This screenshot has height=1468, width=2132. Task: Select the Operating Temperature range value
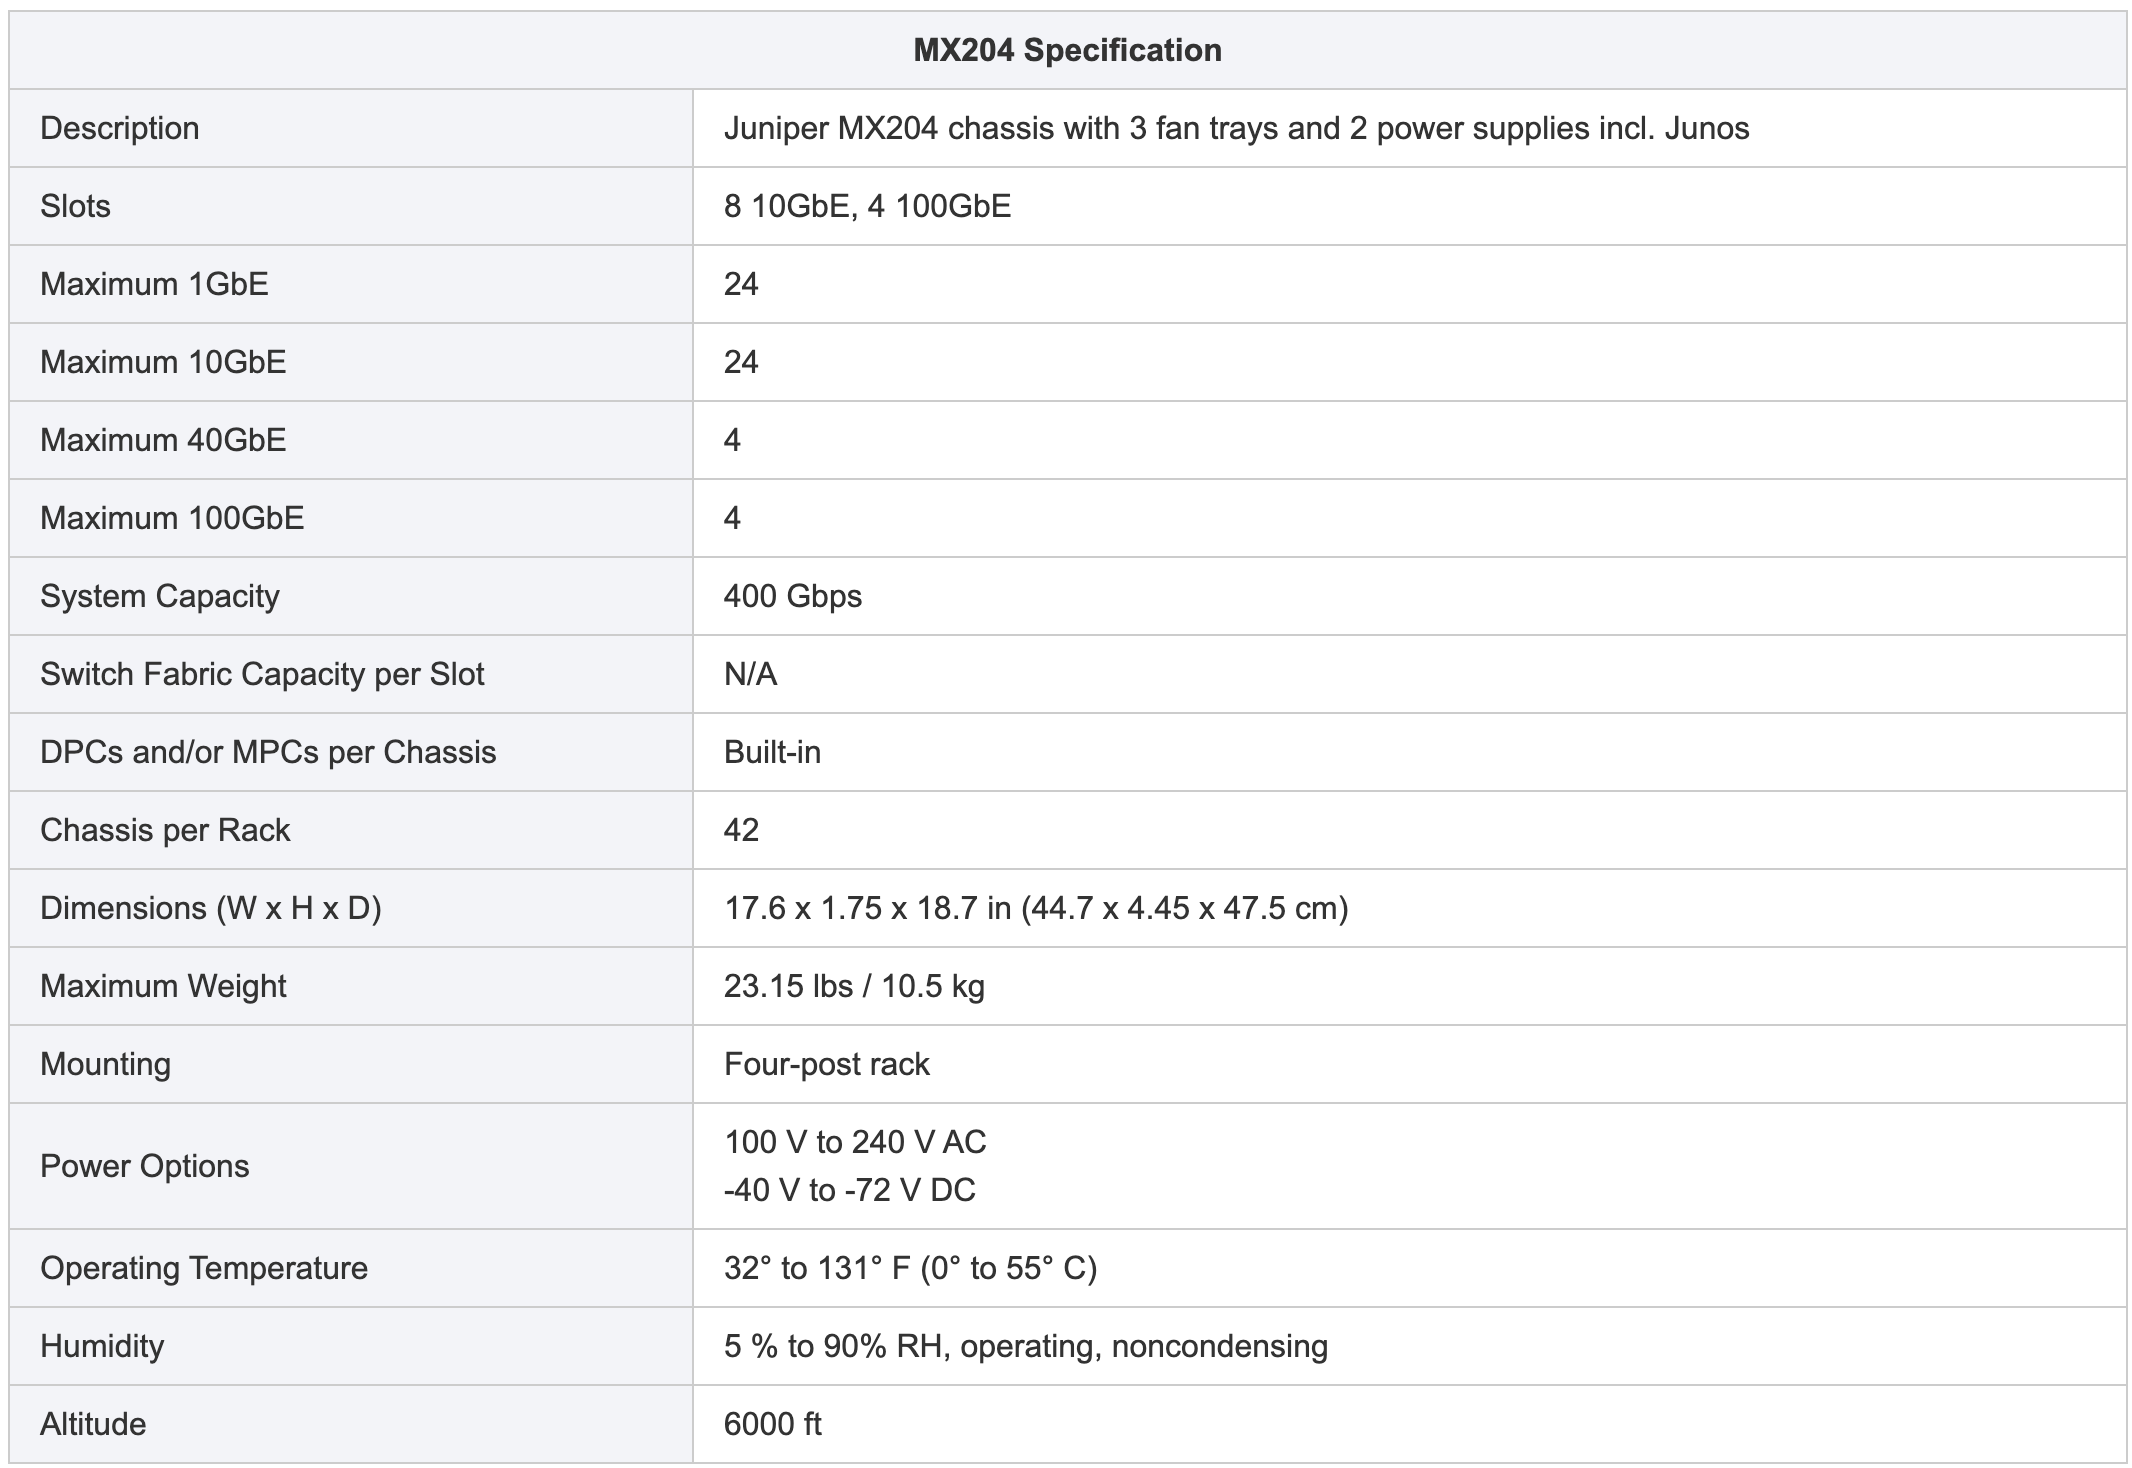tap(910, 1268)
